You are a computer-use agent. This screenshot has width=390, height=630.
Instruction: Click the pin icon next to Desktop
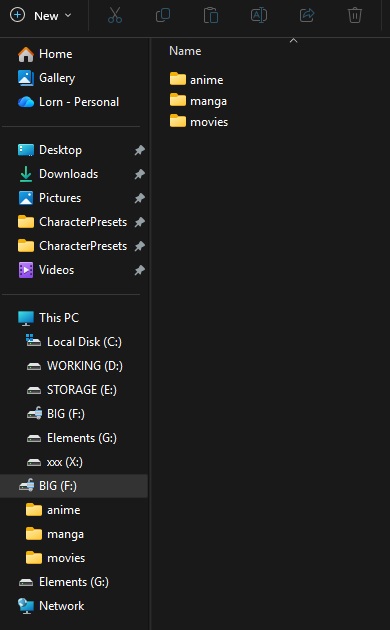pos(139,150)
